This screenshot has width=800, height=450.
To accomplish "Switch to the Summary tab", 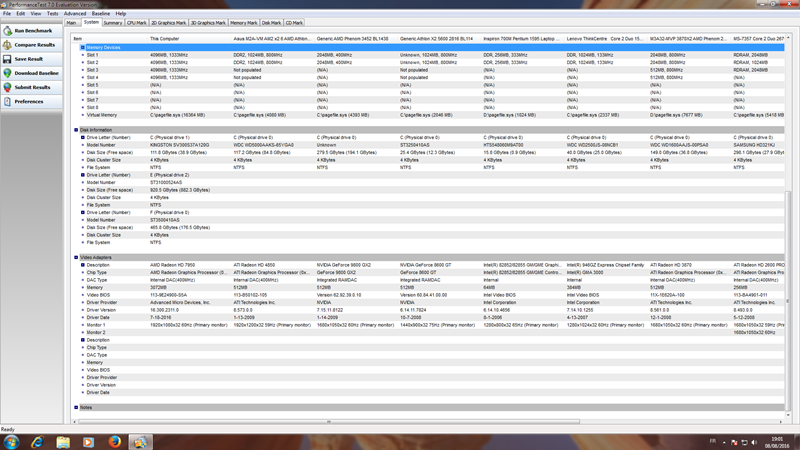I will (x=112, y=23).
